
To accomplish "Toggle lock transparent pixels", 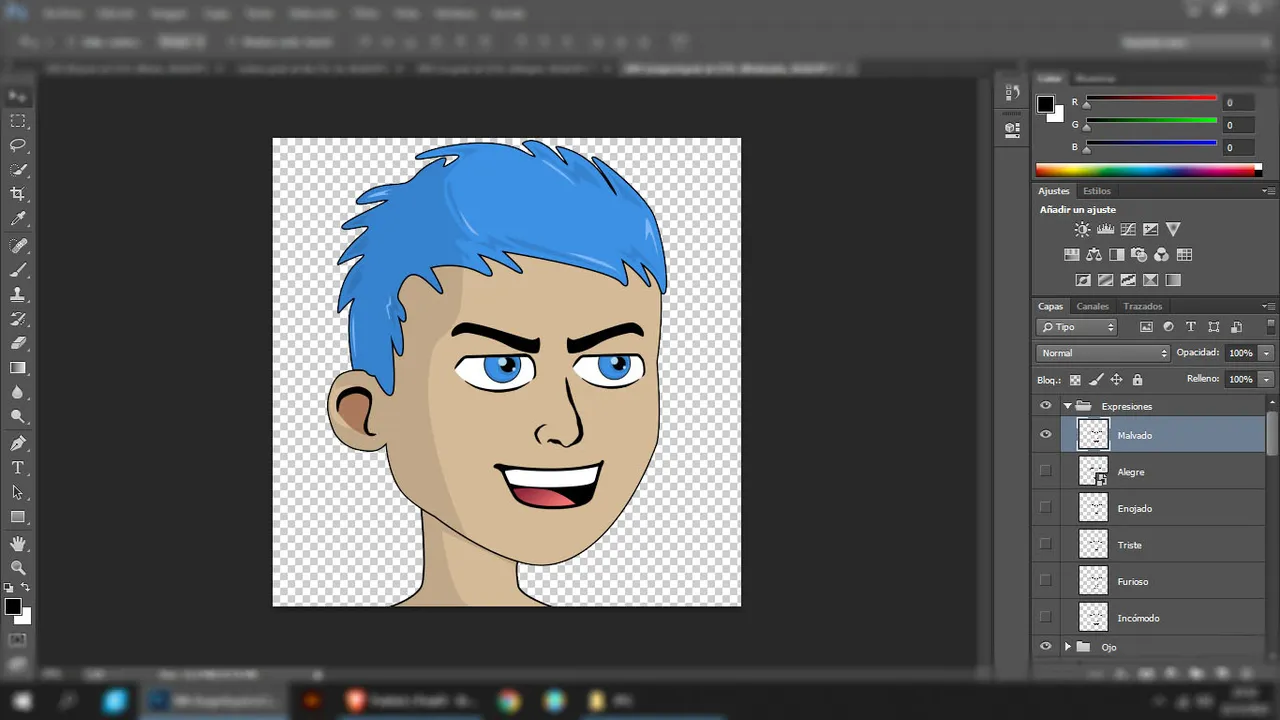I will 1075,380.
